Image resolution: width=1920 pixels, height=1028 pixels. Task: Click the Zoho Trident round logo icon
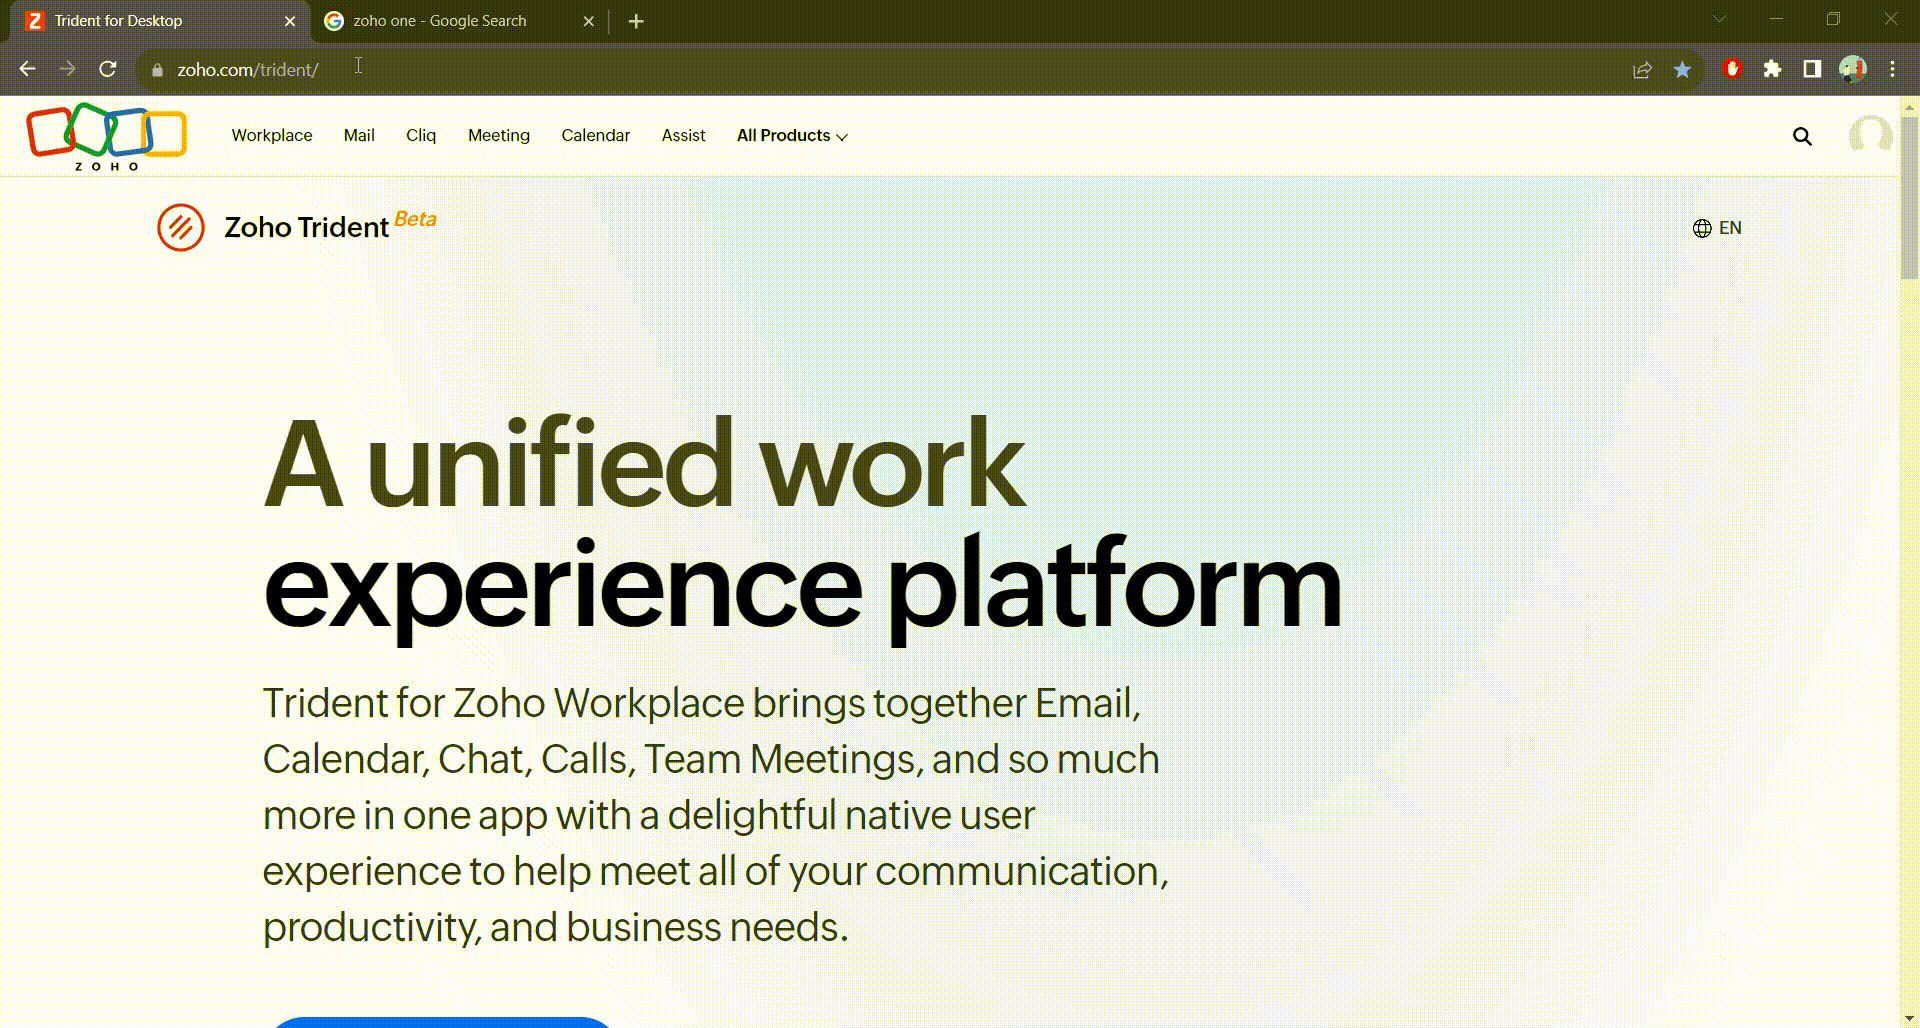(x=181, y=228)
